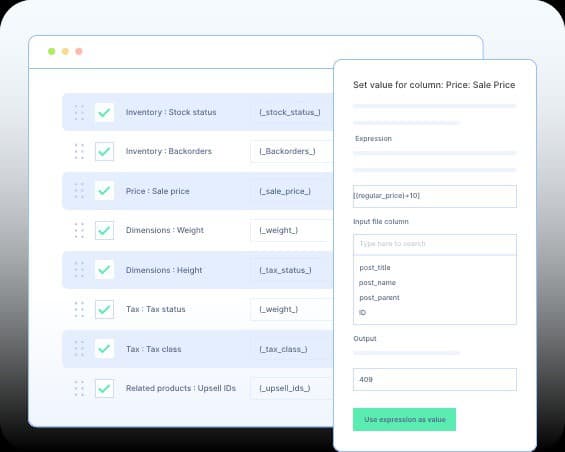Viewport: 565px width, 452px height.
Task: Uncheck the Price : Sale price checkbox
Action: pos(104,191)
